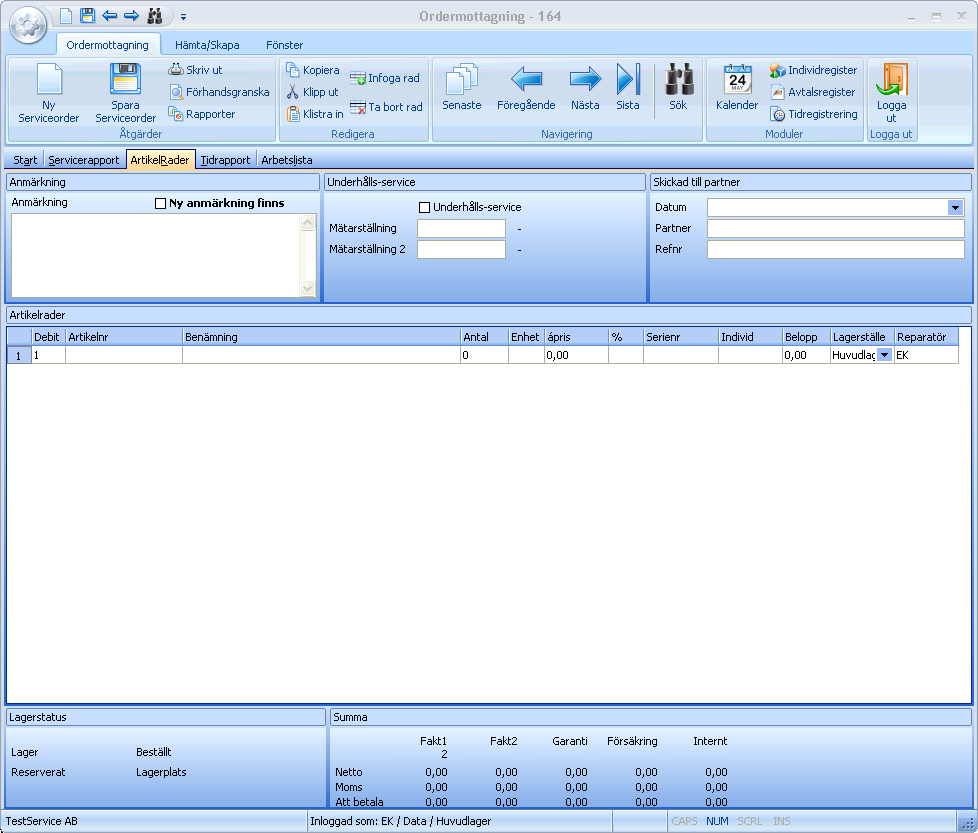Screen dimensions: 978x833
Task: Click the Partner input field
Action: (x=836, y=229)
